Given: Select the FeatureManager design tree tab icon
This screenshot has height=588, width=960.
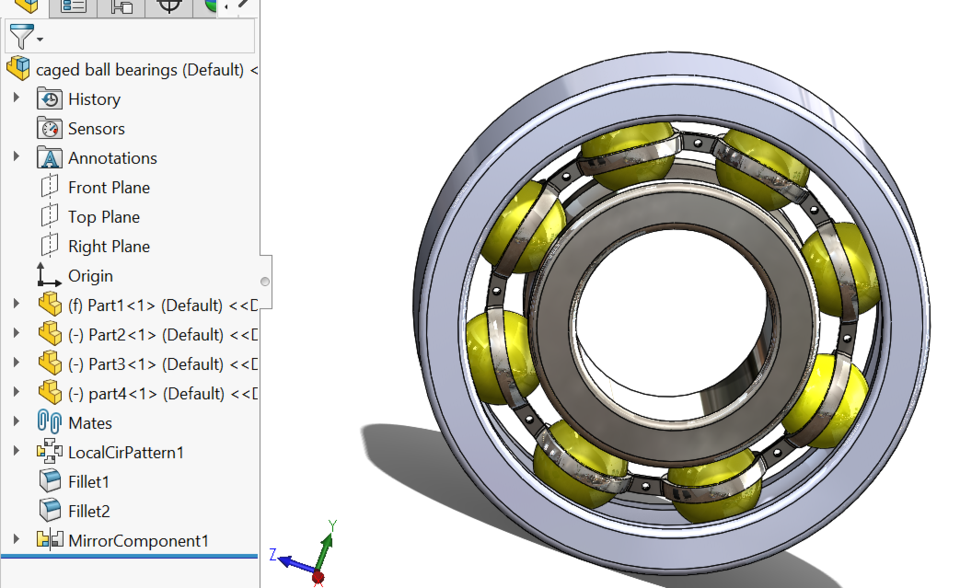Looking at the screenshot, I should click(28, 7).
